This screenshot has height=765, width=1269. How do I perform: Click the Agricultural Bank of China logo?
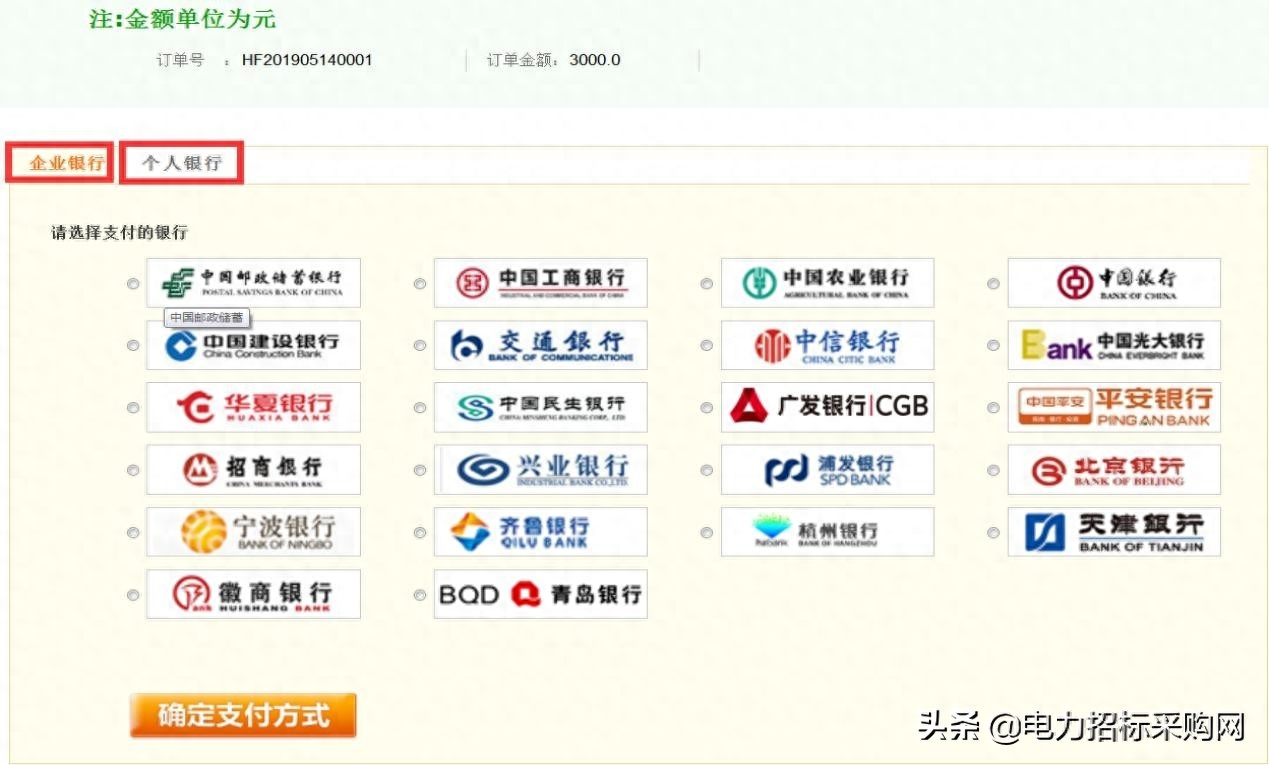click(x=827, y=283)
